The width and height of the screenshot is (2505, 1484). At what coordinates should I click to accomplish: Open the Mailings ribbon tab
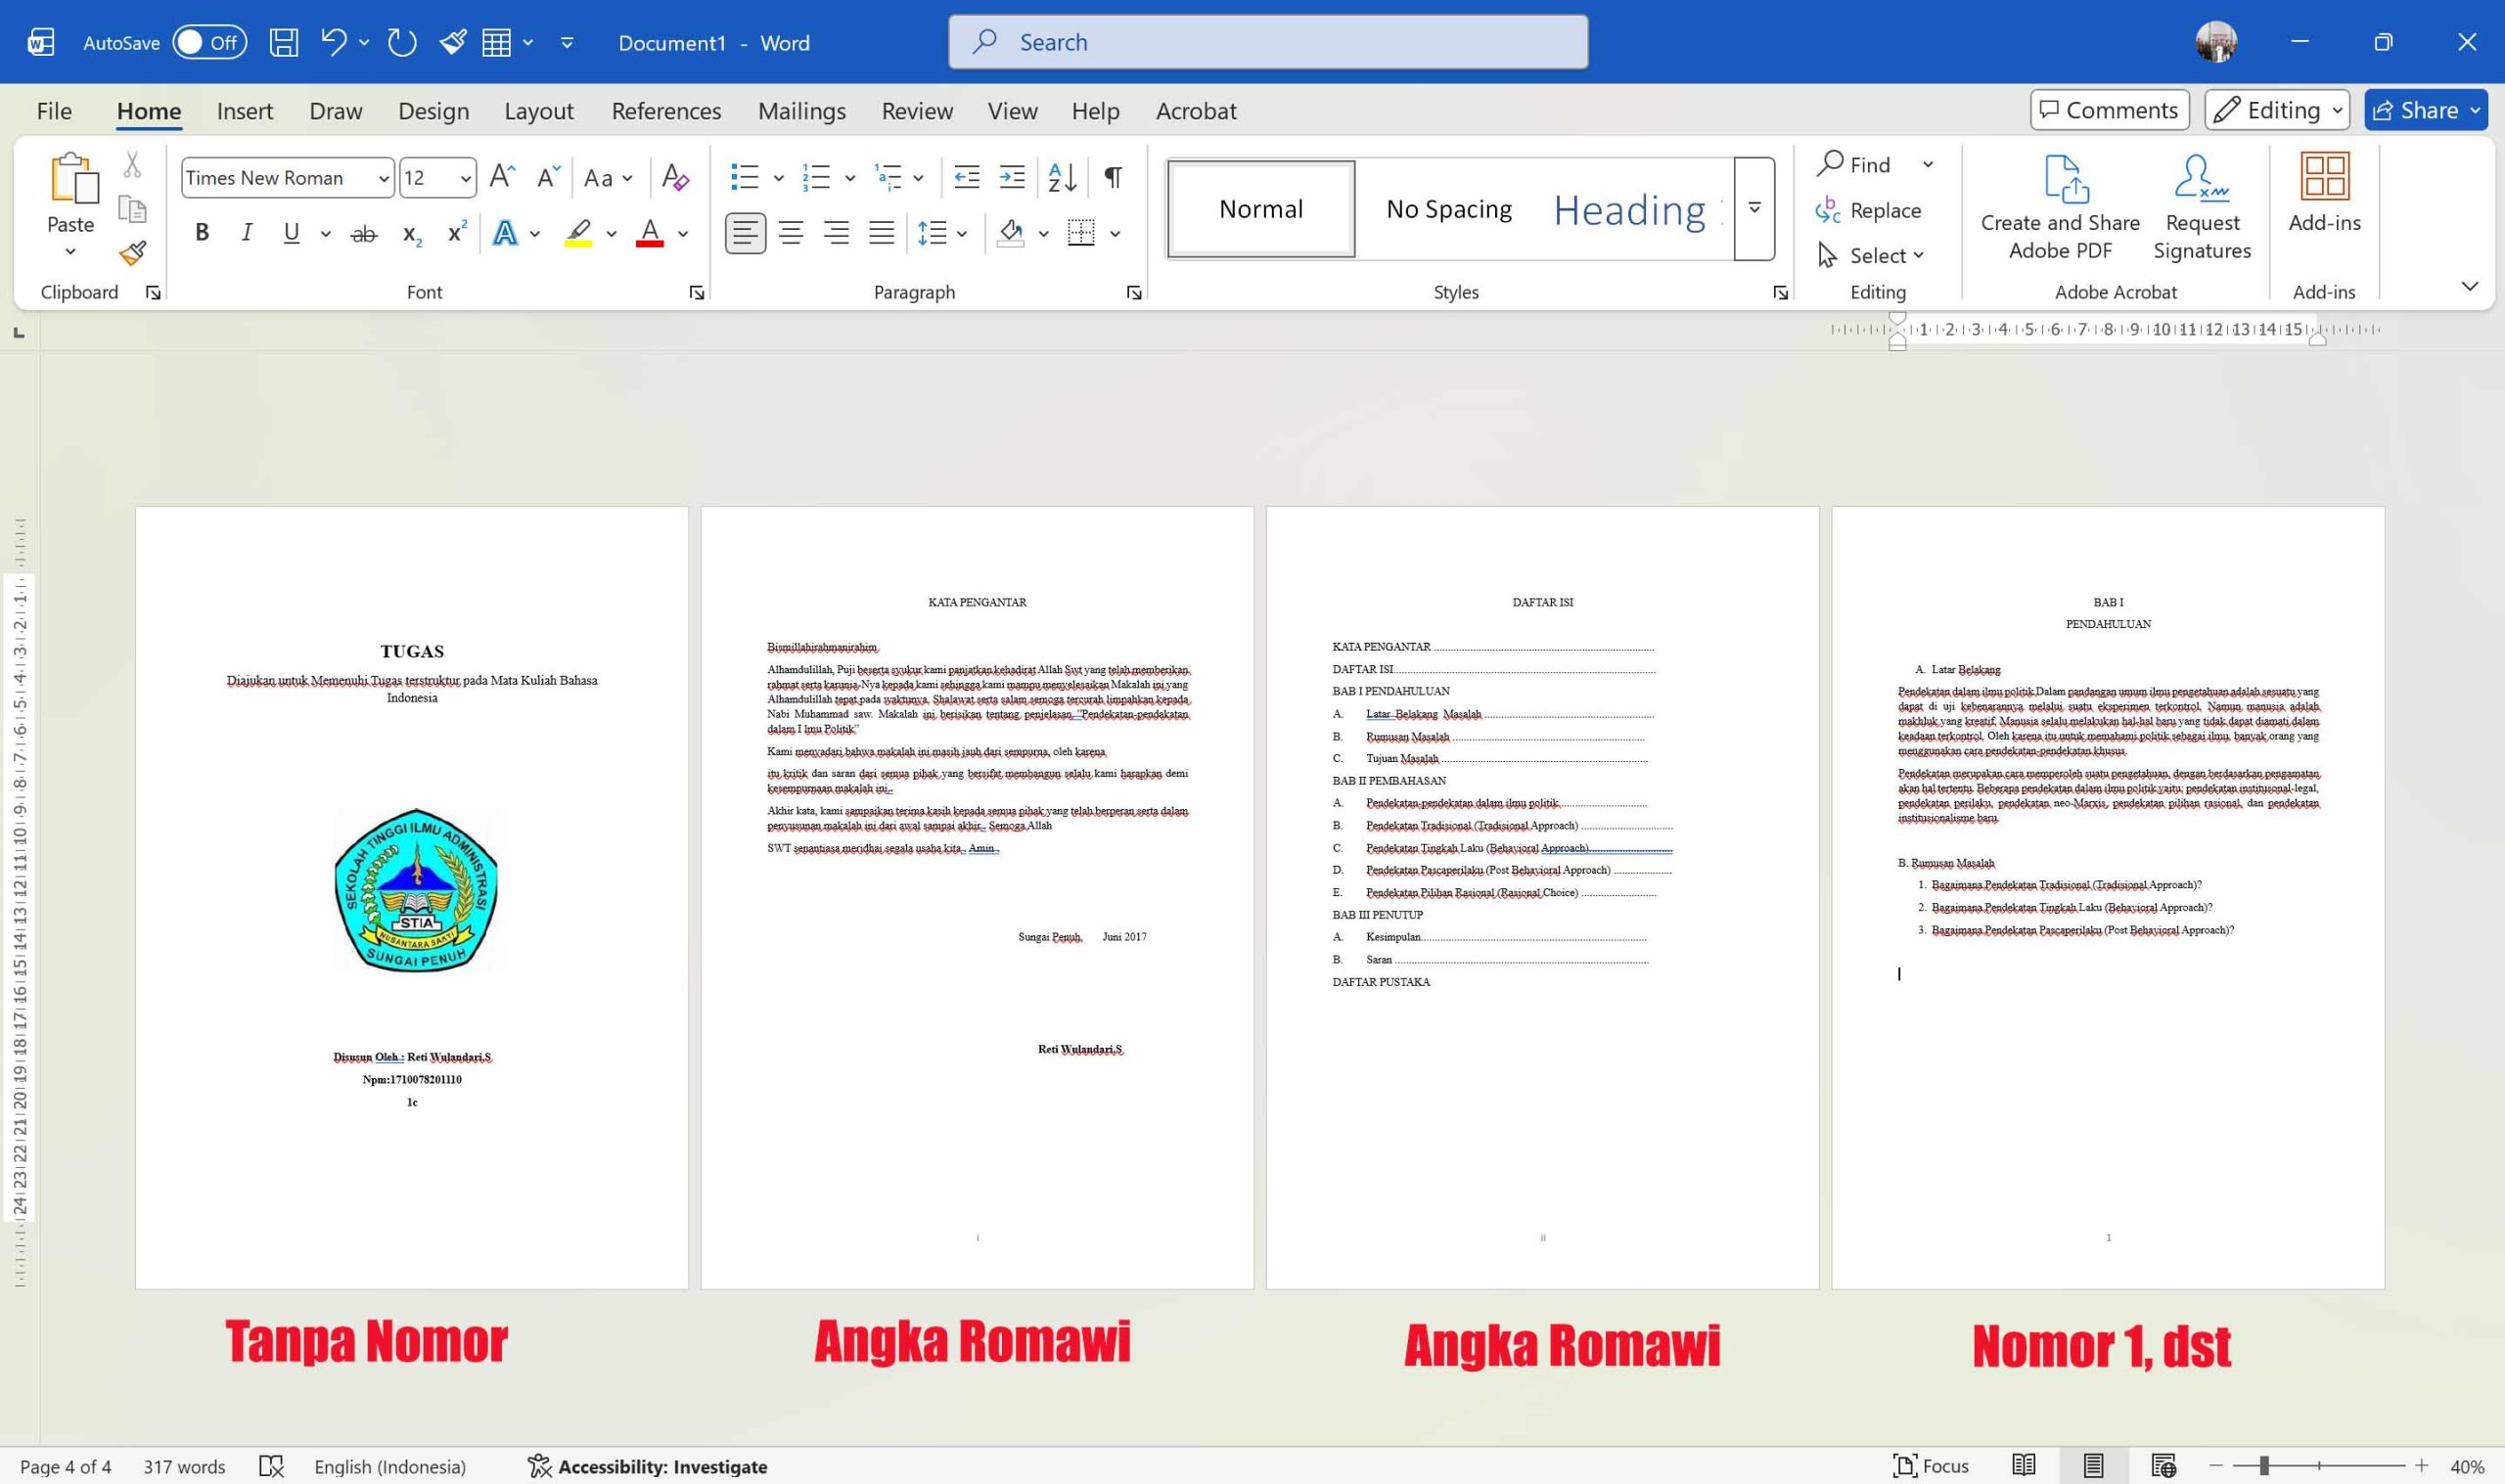coord(801,110)
